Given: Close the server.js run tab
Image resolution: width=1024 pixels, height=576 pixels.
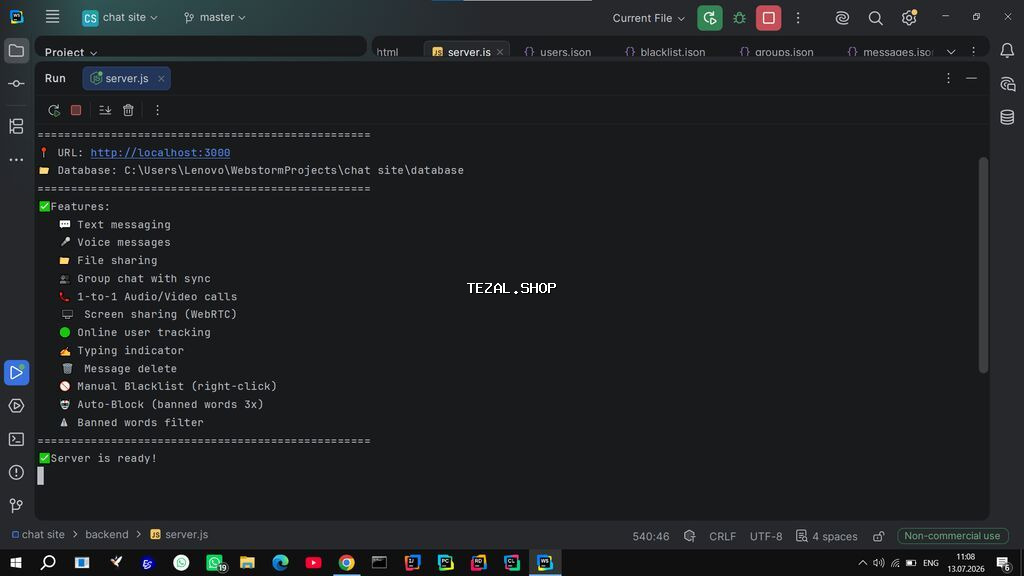Looking at the screenshot, I should [161, 78].
